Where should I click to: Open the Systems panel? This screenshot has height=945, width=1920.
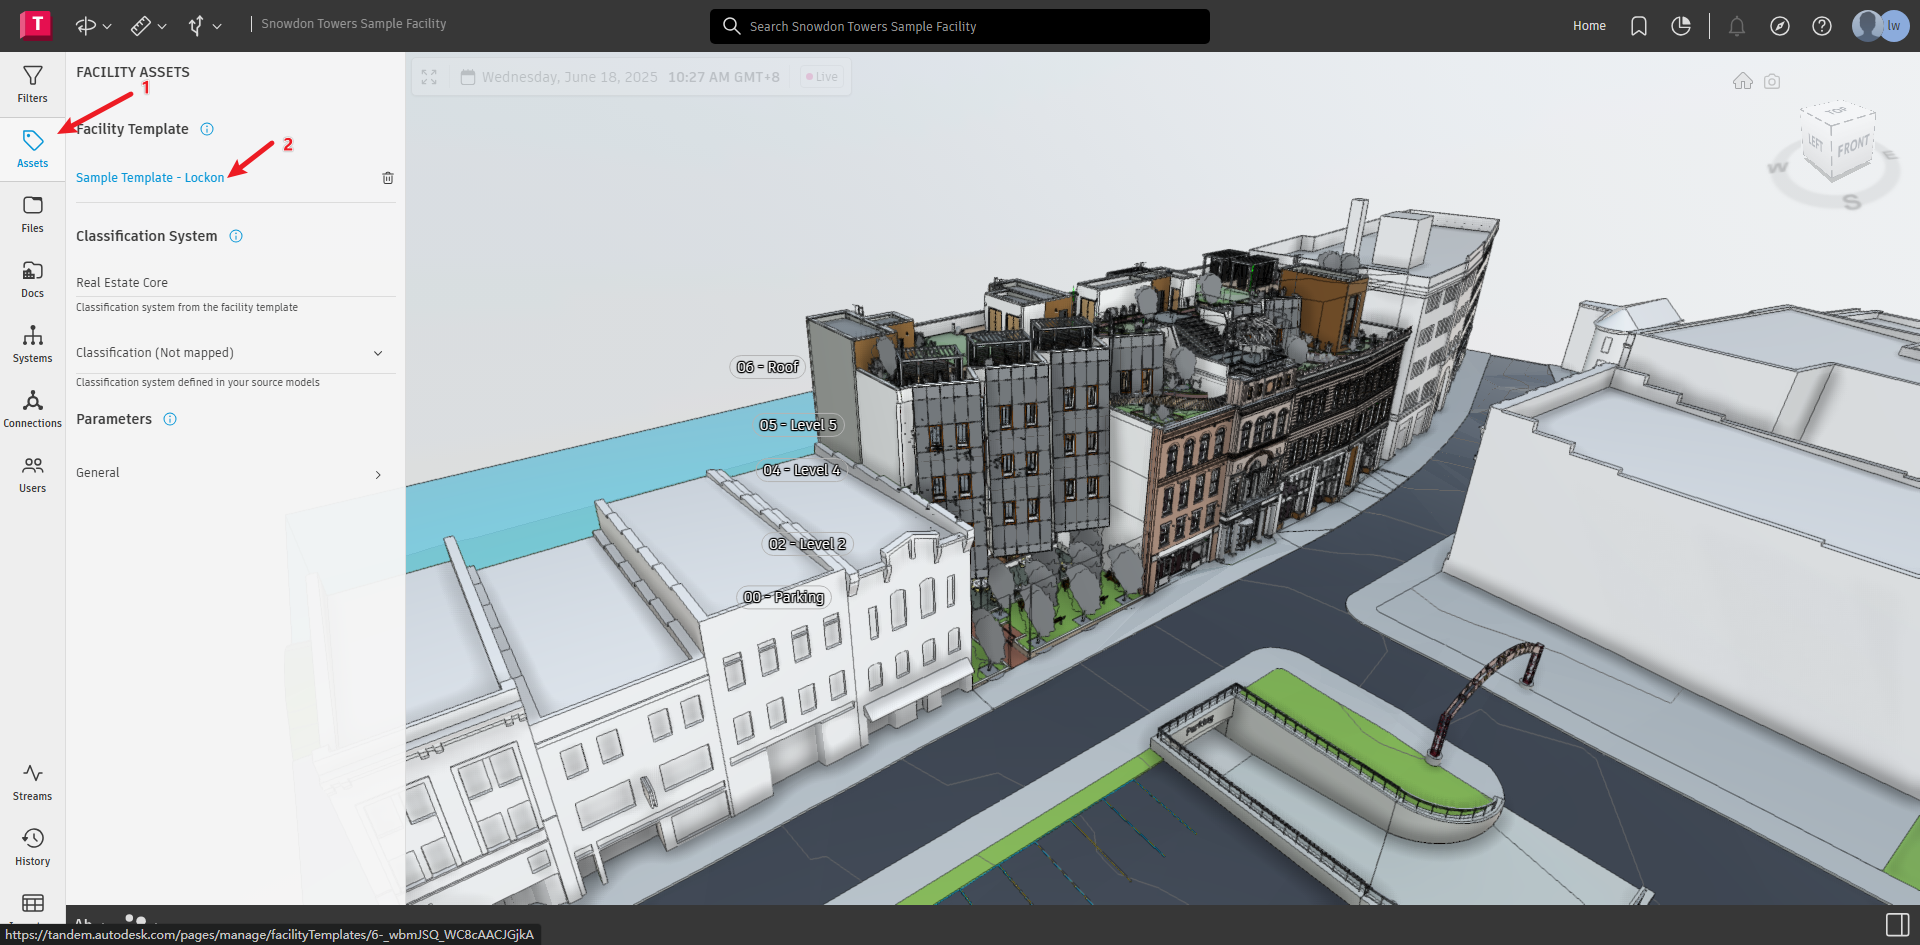click(32, 344)
